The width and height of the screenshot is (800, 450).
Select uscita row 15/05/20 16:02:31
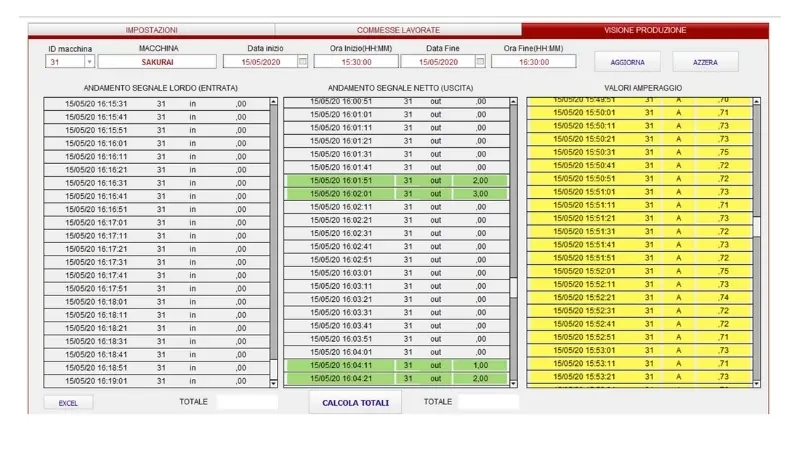396,233
